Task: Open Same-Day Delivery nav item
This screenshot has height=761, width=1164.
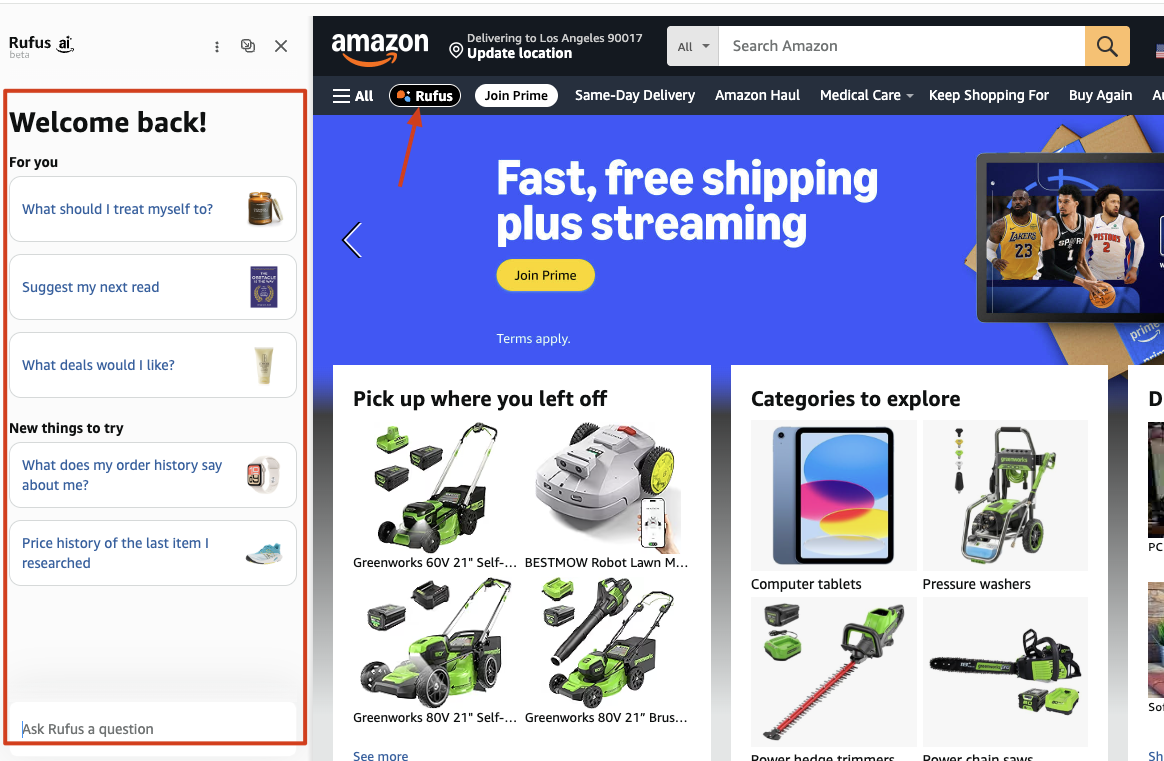Action: 635,96
